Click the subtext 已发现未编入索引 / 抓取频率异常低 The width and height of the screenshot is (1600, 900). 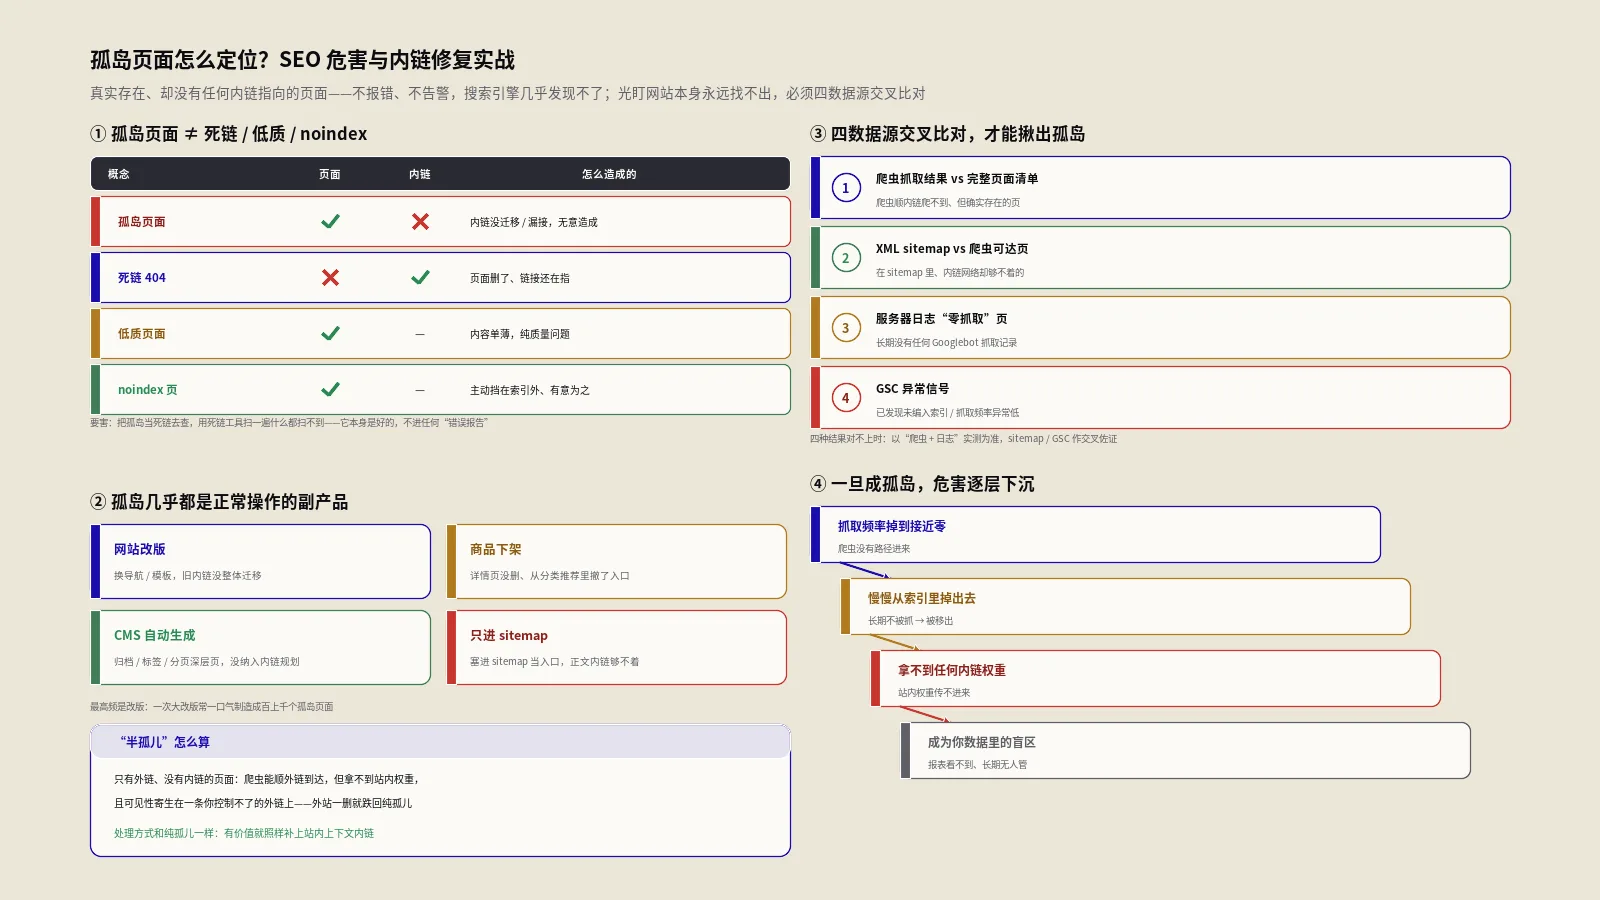click(x=948, y=413)
